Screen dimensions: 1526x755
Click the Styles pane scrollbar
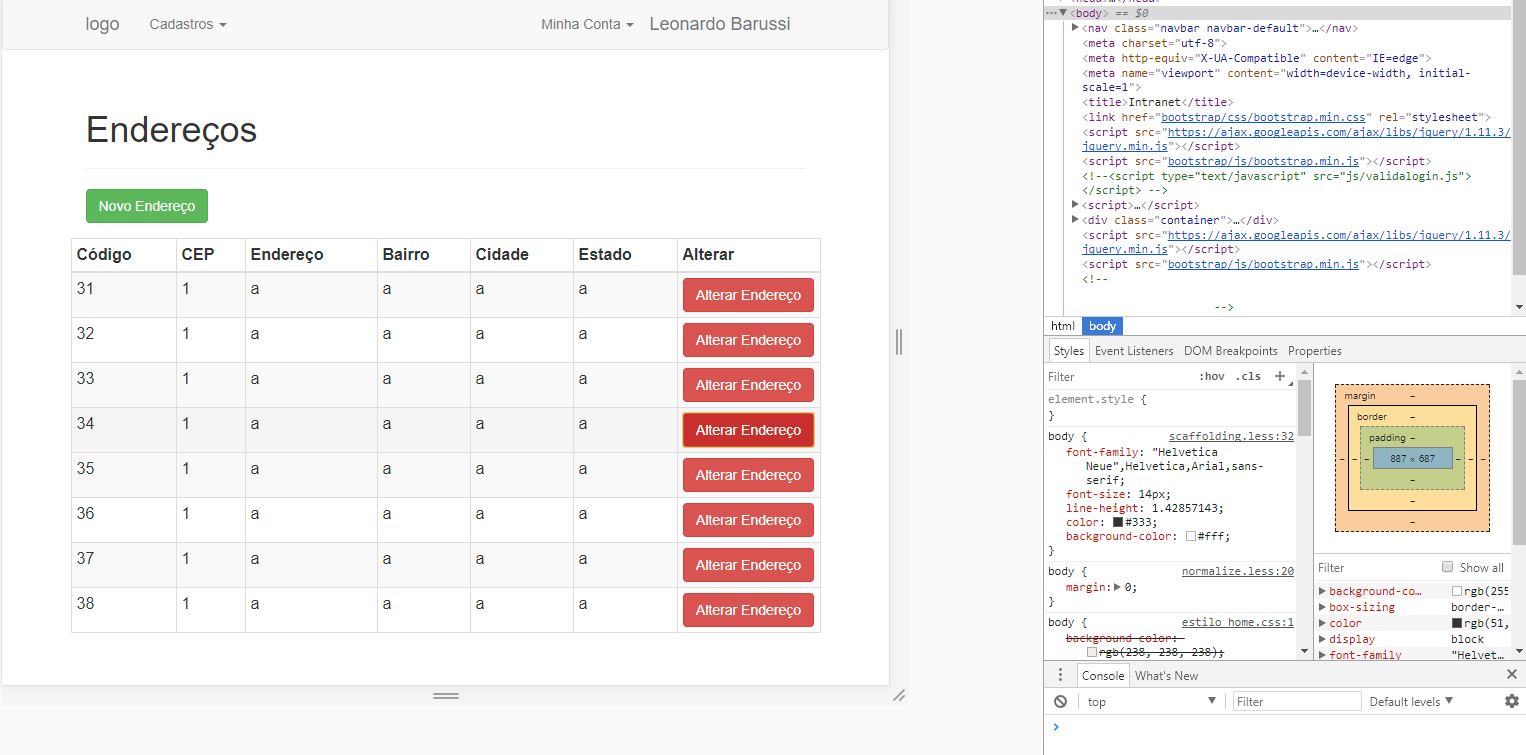coord(1304,406)
